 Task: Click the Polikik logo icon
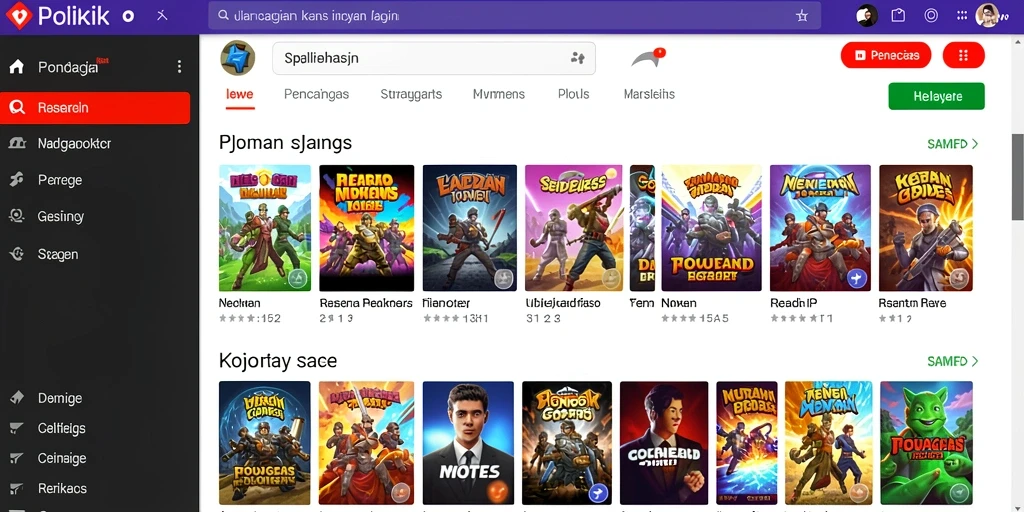tap(18, 16)
